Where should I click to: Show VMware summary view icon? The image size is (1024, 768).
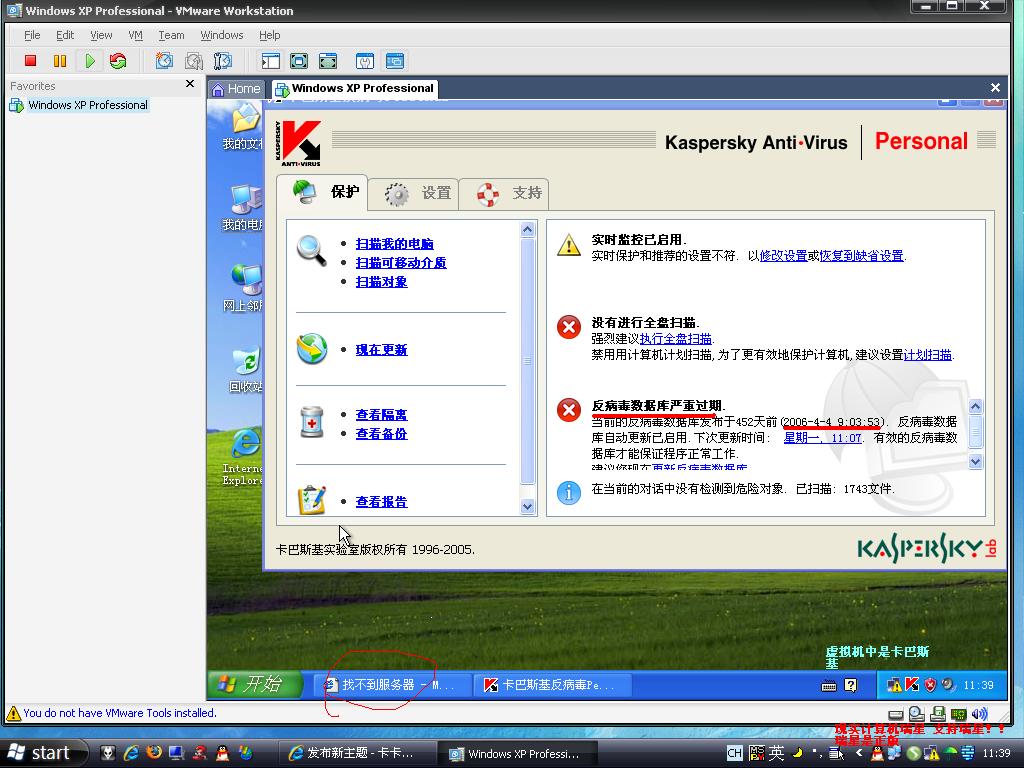364,61
